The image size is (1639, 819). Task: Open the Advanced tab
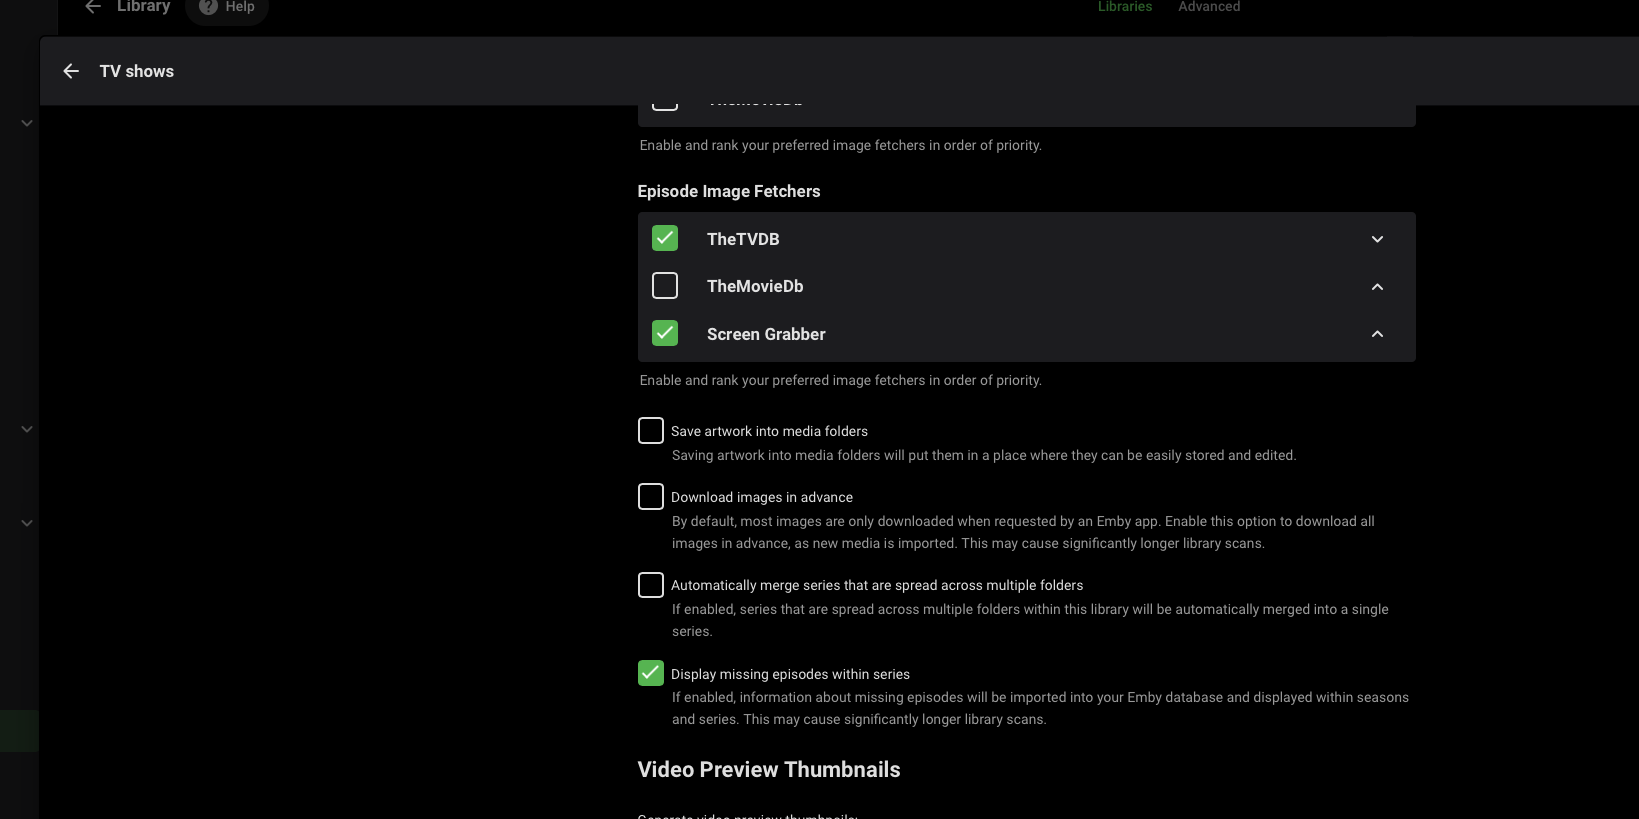coord(1208,7)
